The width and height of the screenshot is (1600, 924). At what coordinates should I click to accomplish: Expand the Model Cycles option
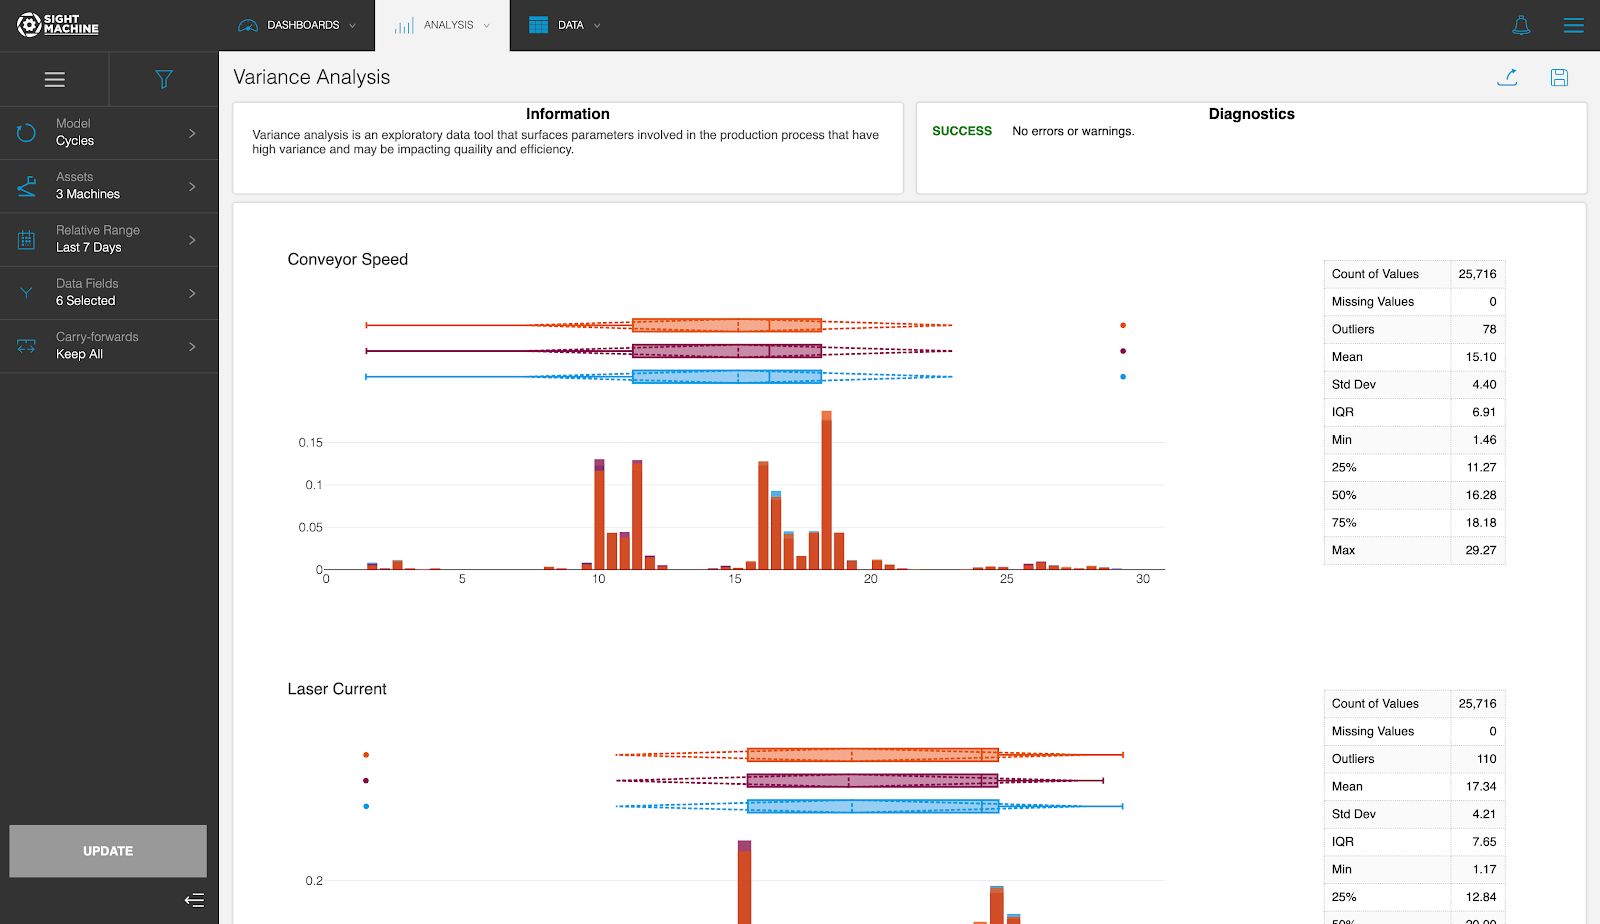coord(109,133)
